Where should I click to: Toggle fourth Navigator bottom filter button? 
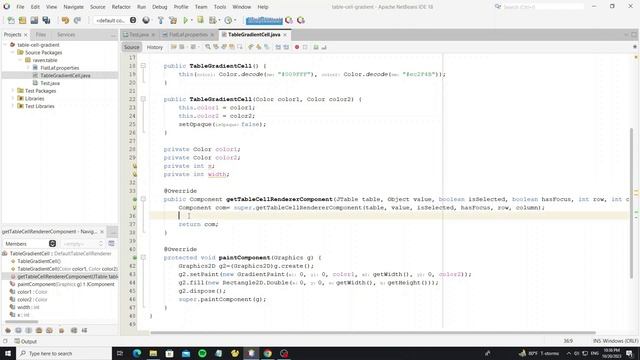tap(39, 330)
